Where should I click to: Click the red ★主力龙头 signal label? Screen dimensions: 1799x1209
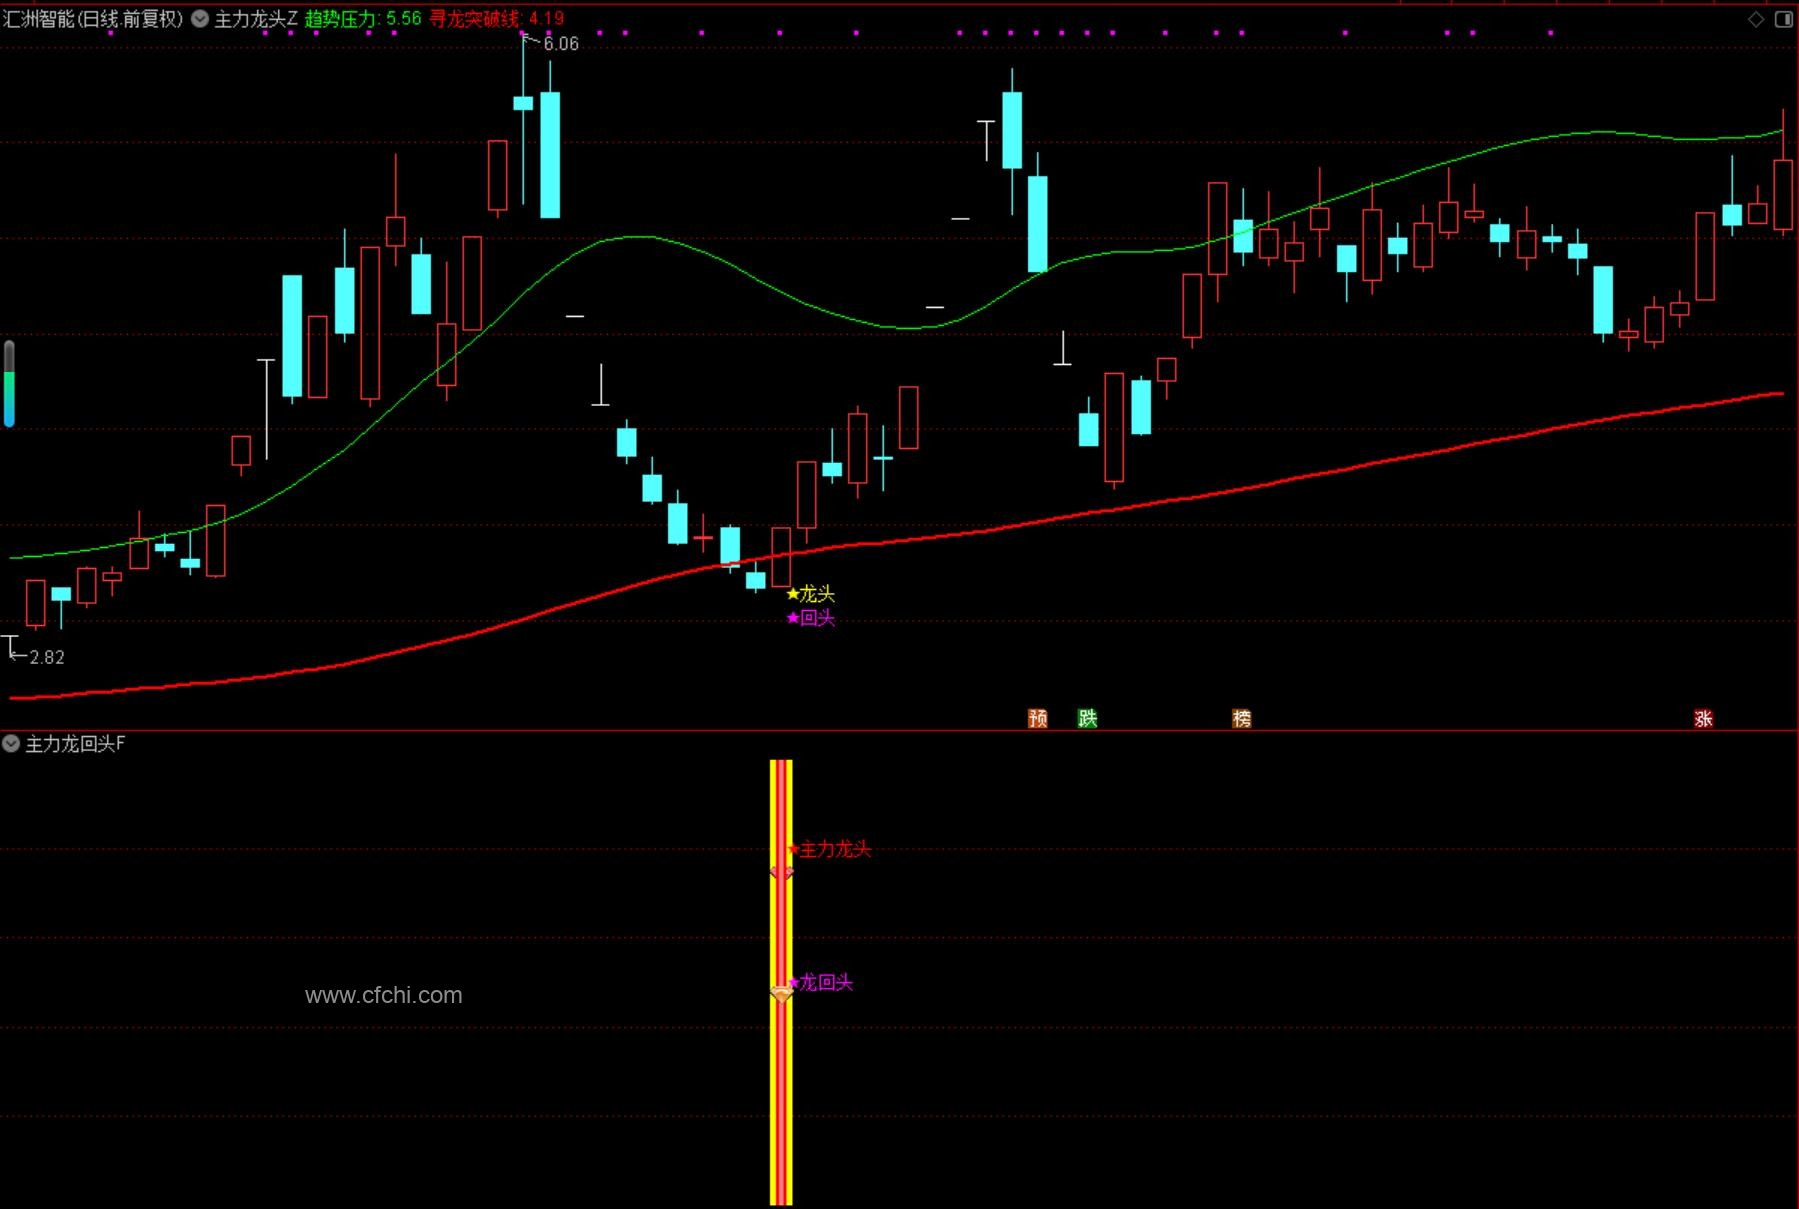pyautogui.click(x=829, y=849)
